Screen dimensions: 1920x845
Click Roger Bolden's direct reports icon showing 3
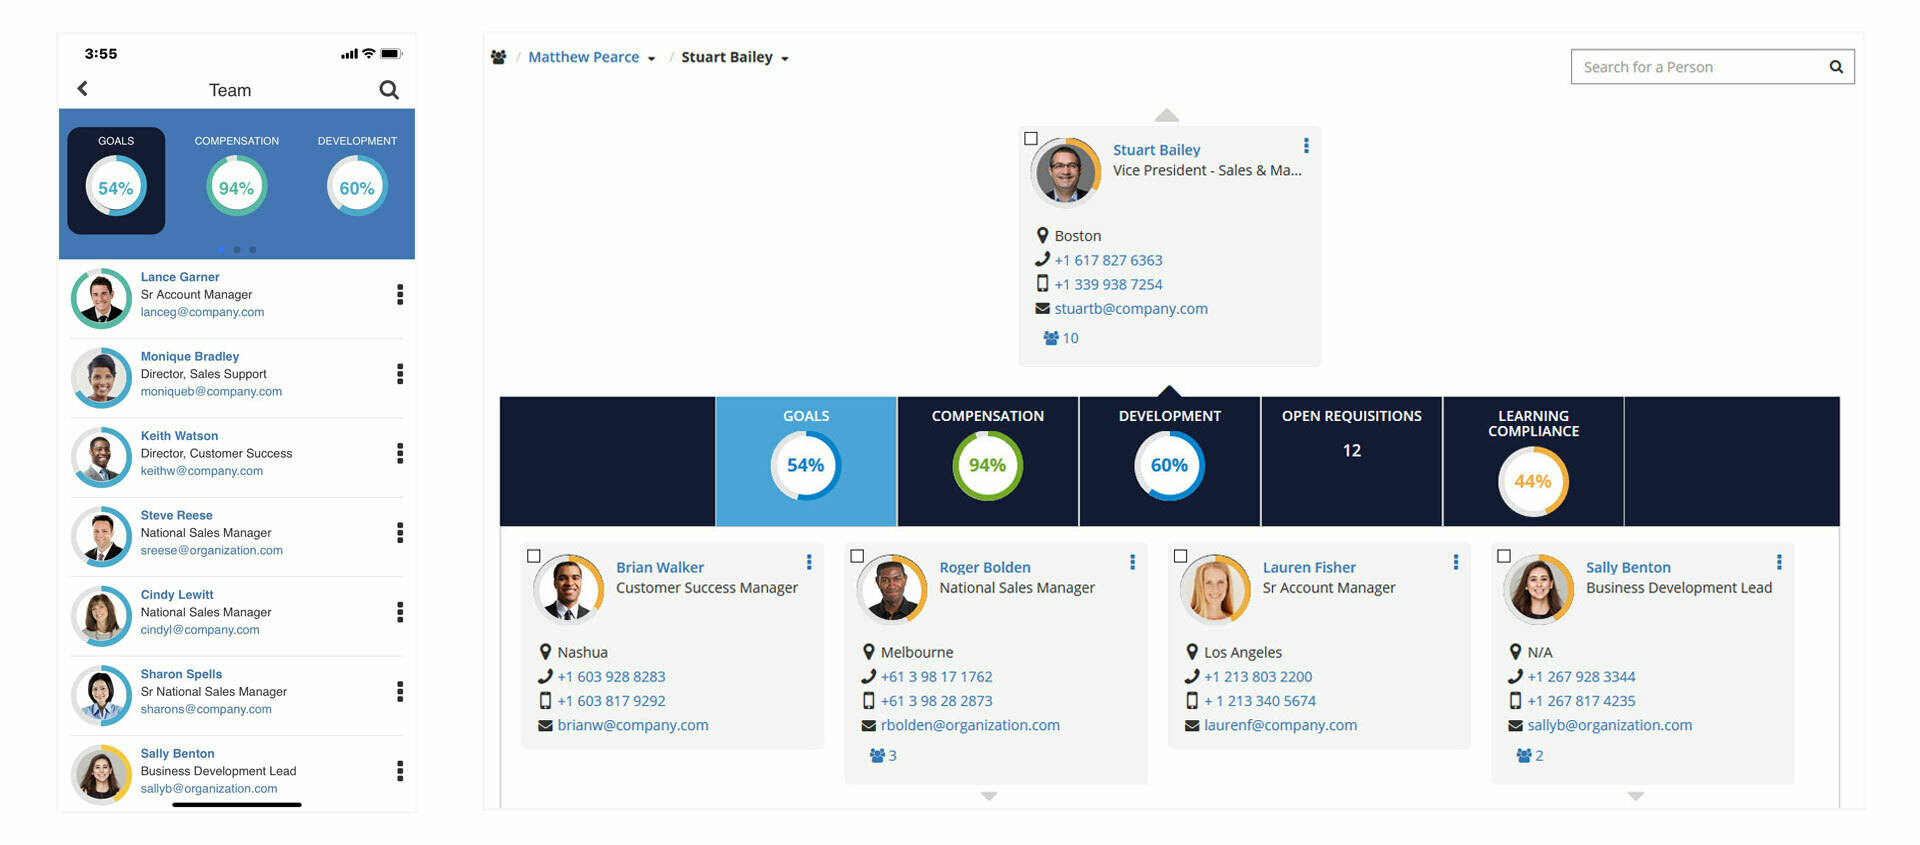[877, 756]
